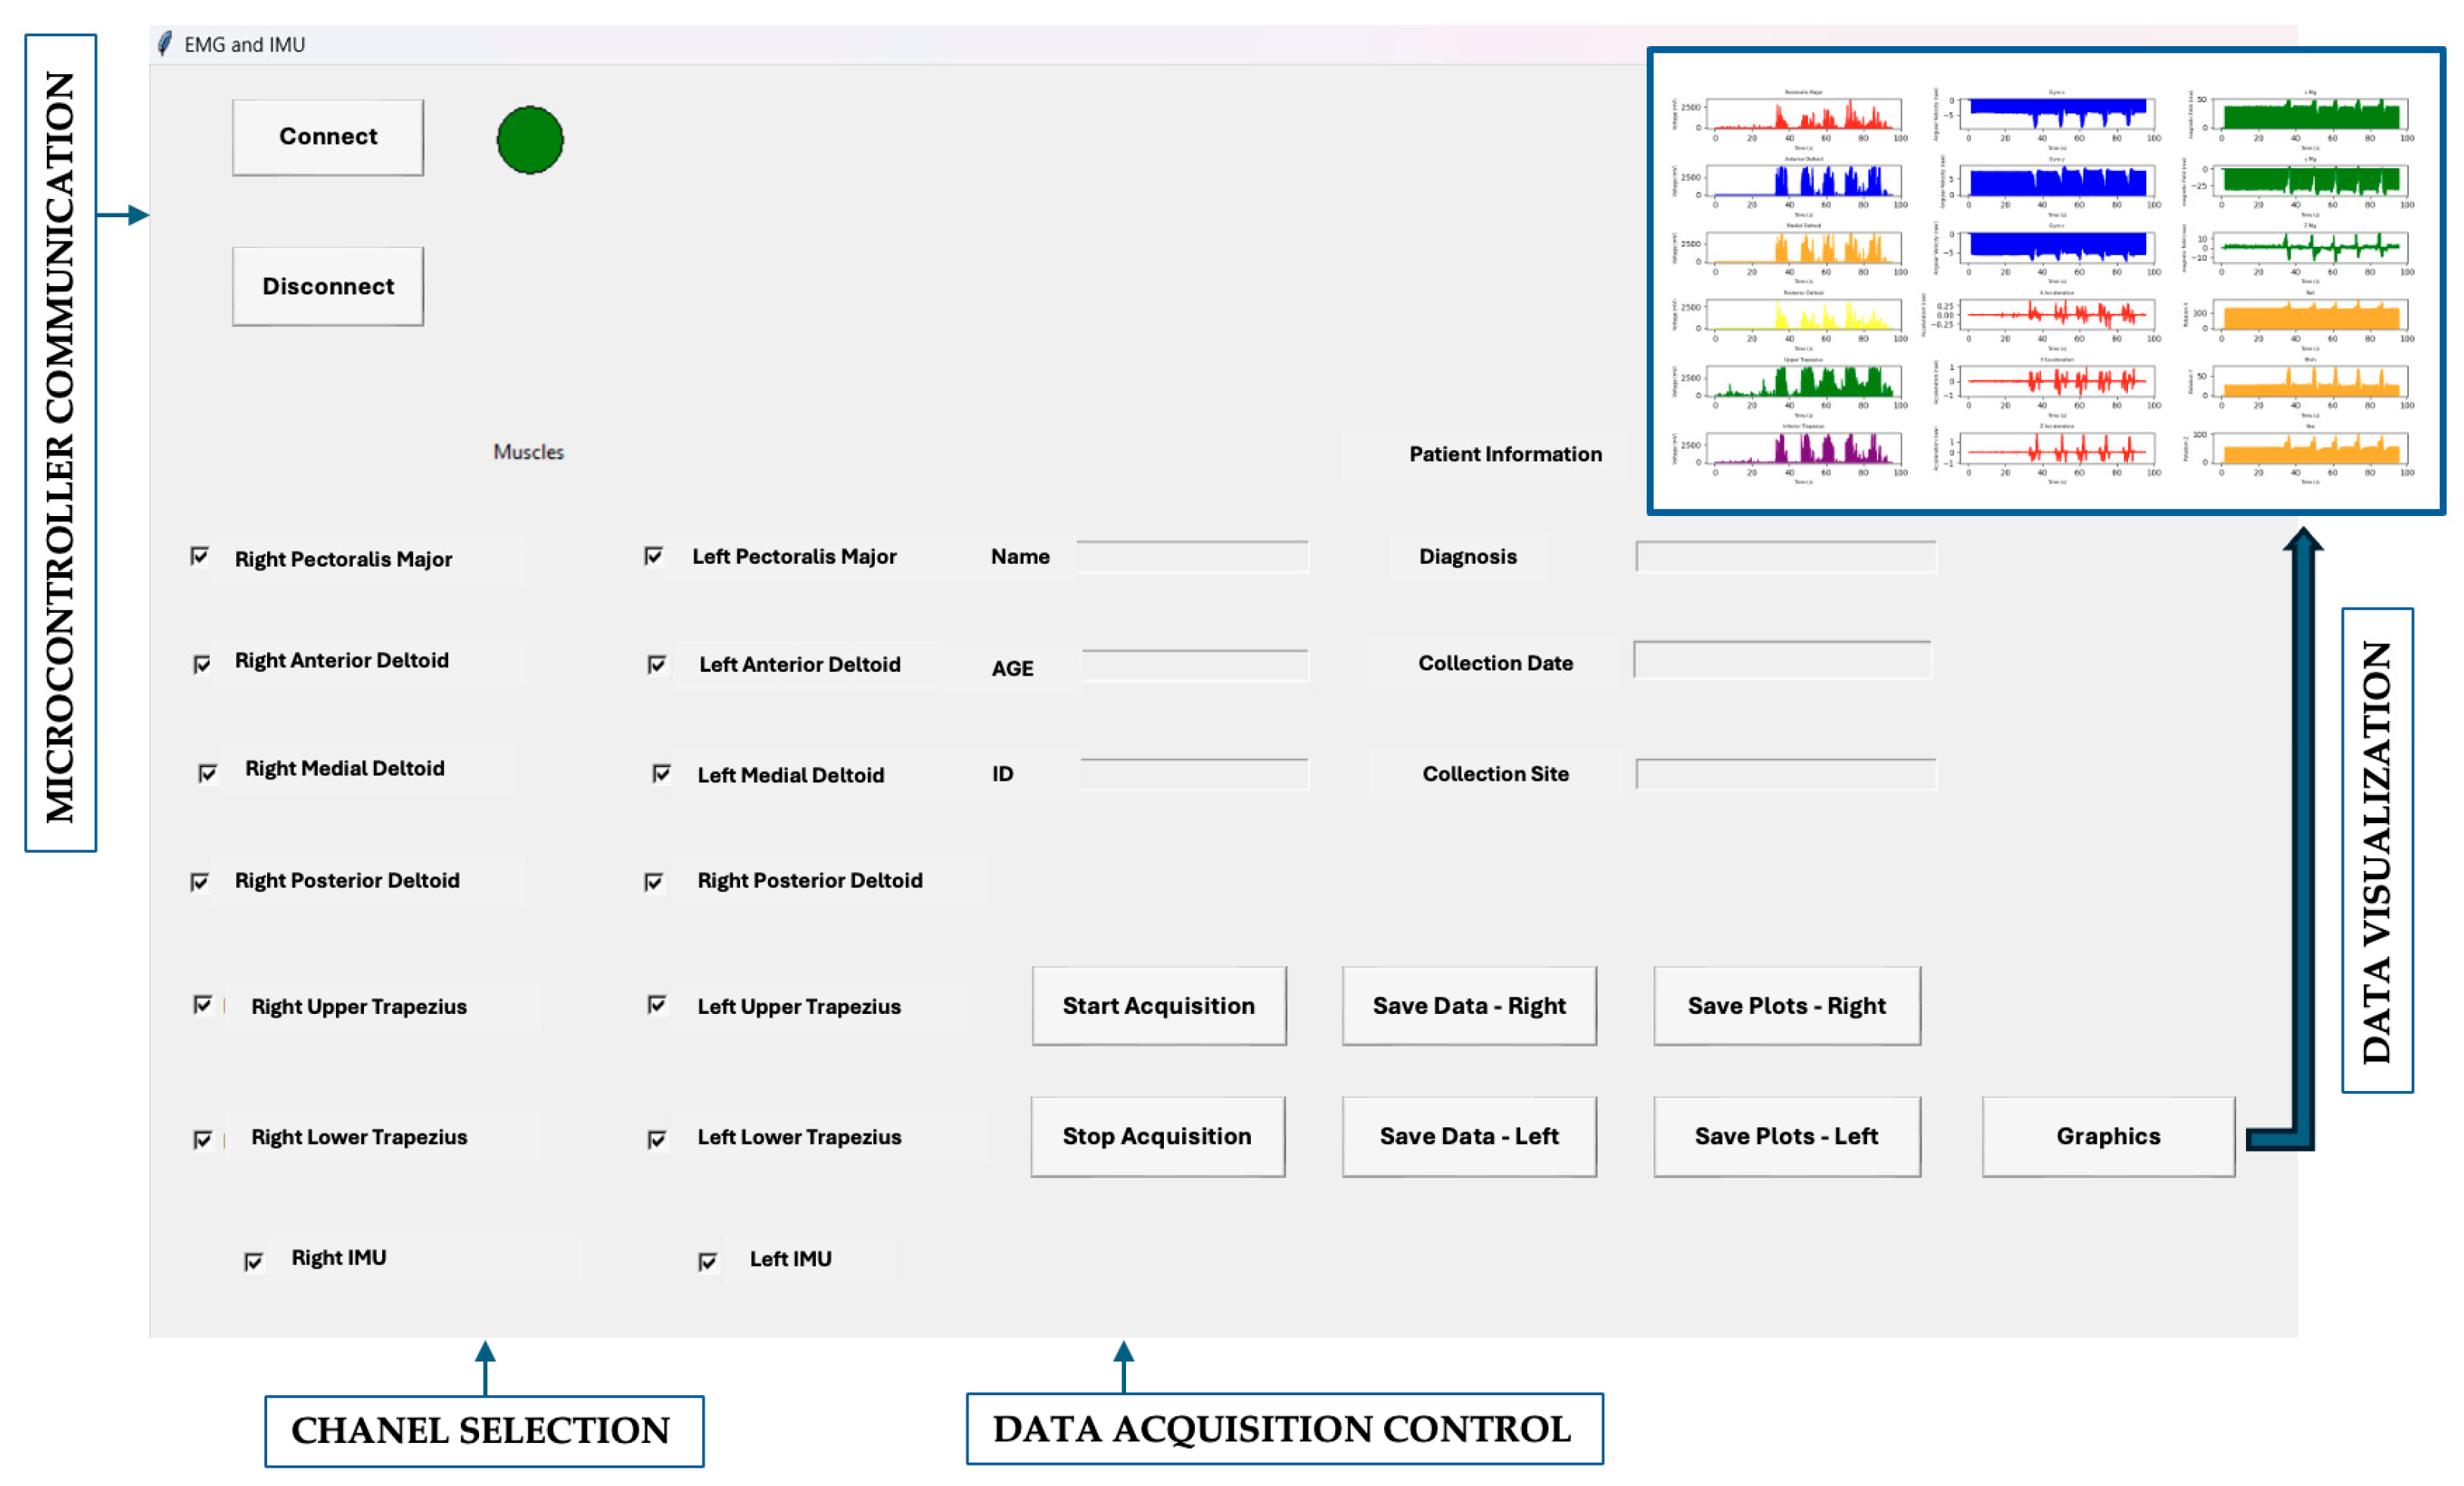The height and width of the screenshot is (1486, 2464).
Task: Click the Patient Information heading
Action: (x=1505, y=454)
